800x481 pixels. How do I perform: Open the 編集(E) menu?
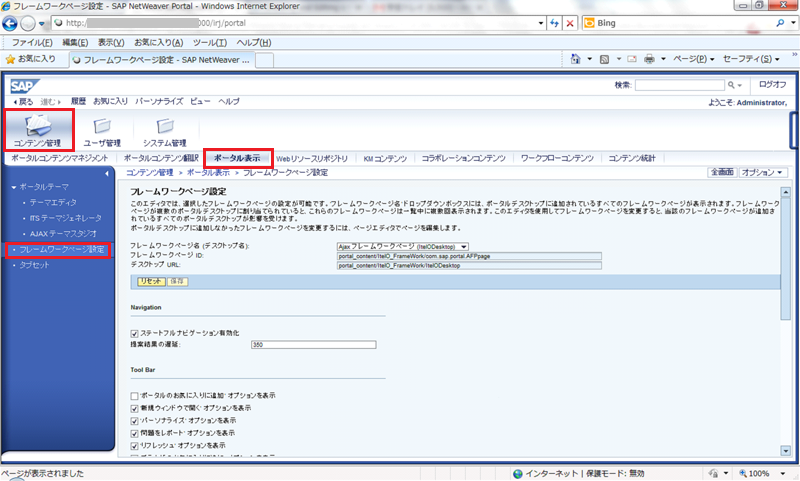coord(75,43)
